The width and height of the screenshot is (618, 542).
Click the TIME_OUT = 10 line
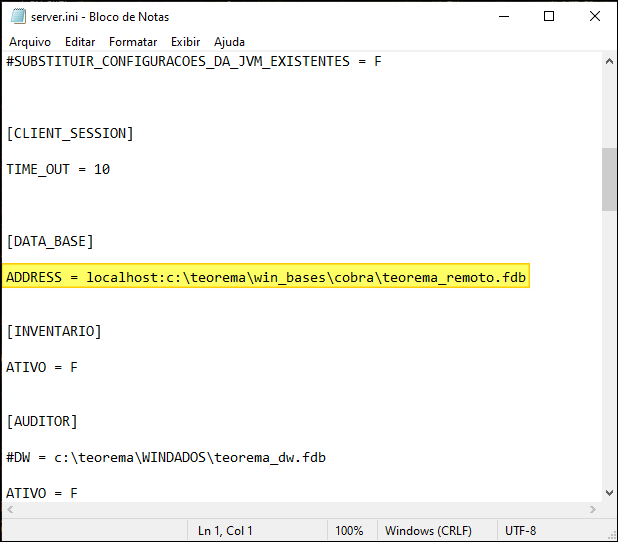[58, 169]
